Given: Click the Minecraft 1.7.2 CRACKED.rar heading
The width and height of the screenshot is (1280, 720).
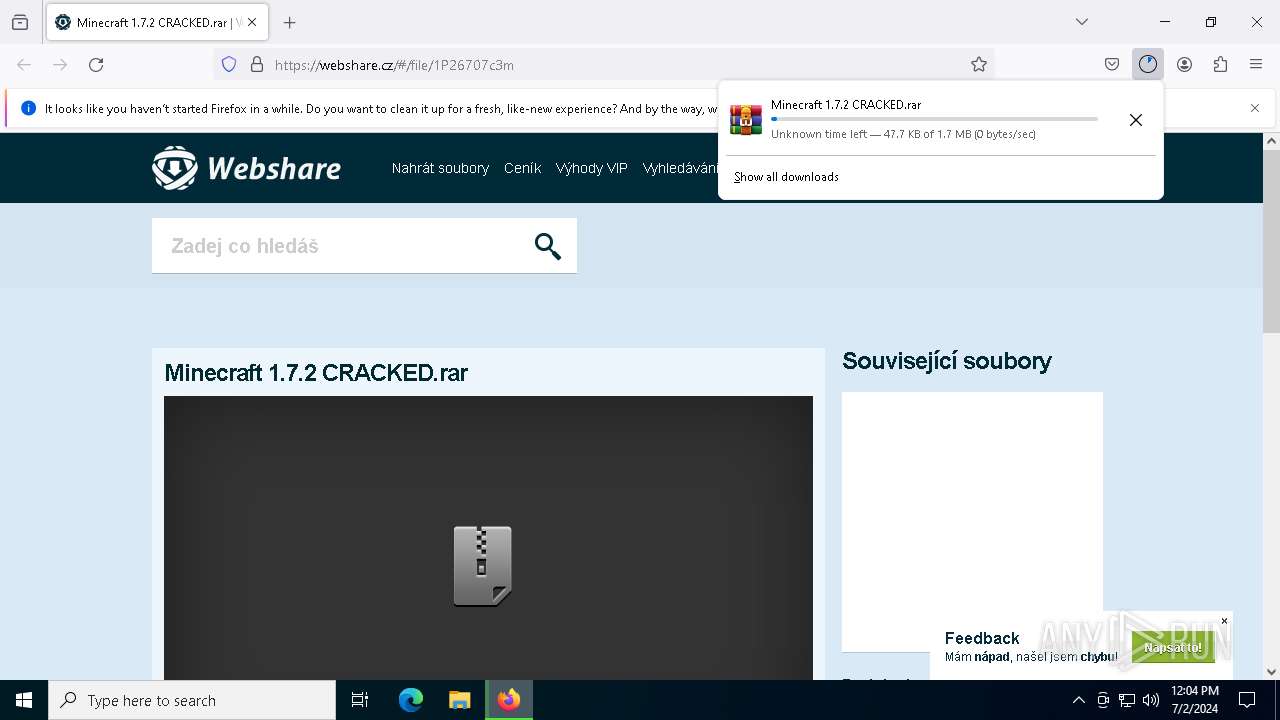Looking at the screenshot, I should pyautogui.click(x=316, y=373).
